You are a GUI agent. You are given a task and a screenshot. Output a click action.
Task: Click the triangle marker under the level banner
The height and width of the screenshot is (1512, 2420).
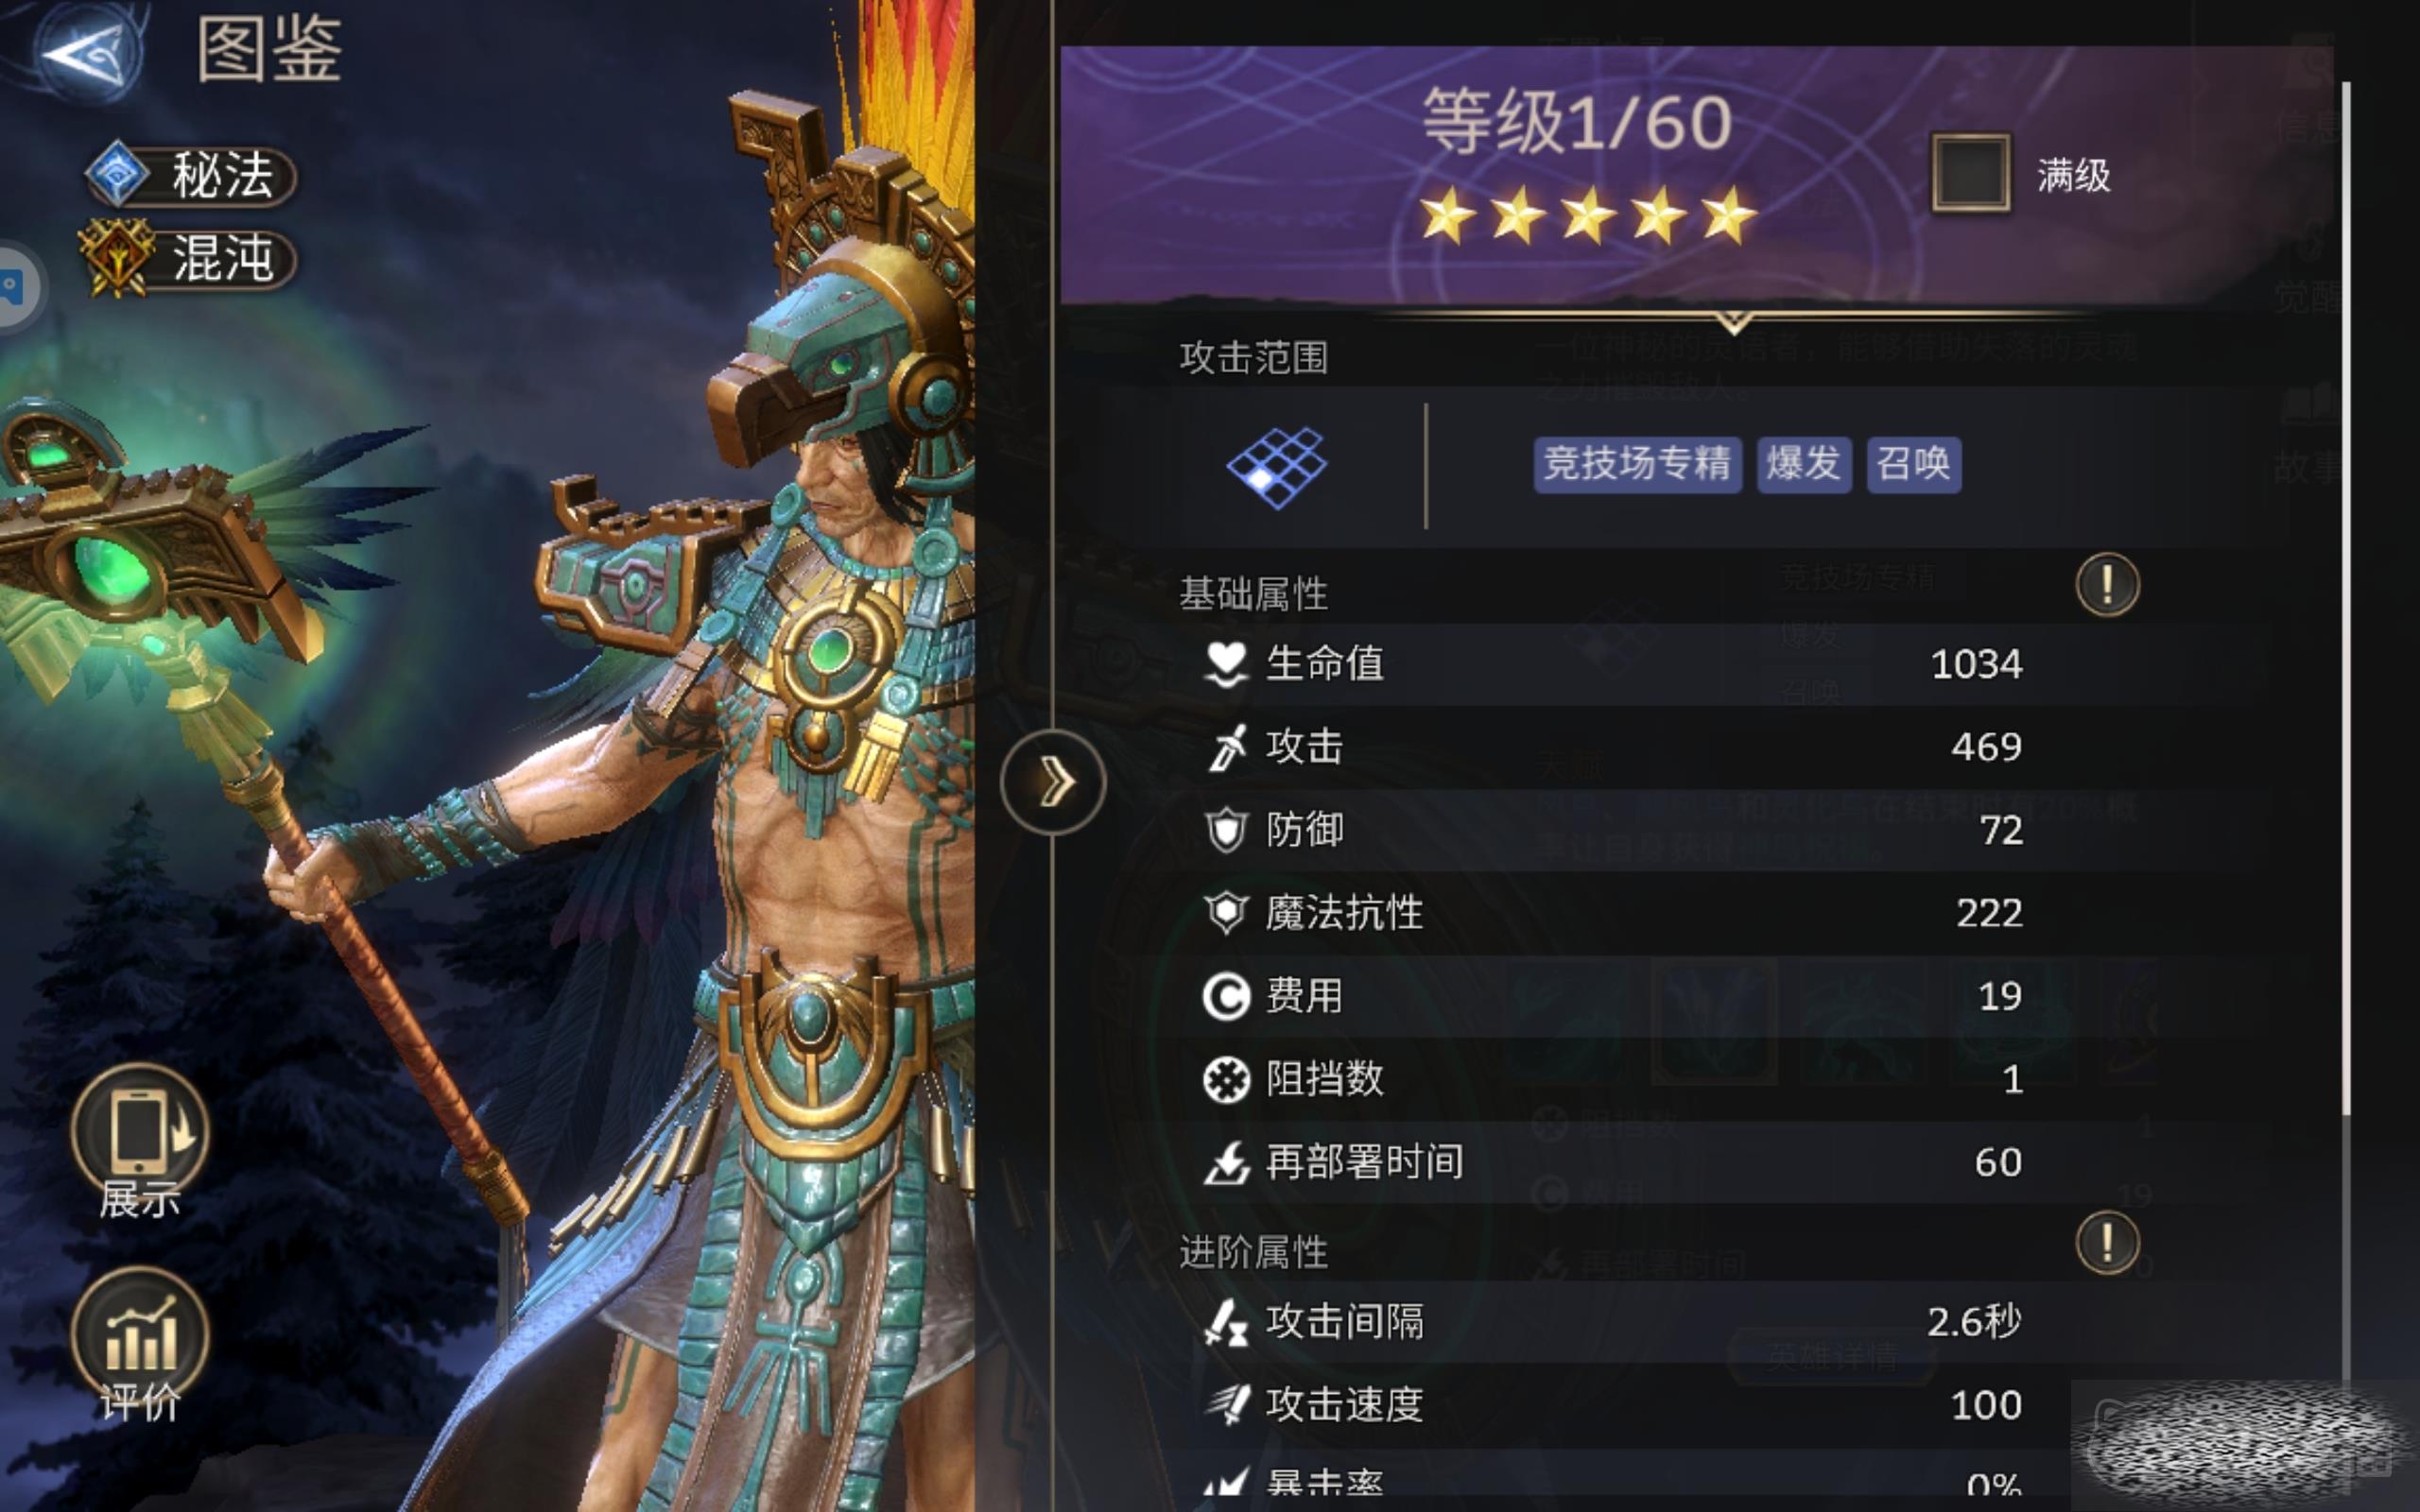pos(1734,322)
